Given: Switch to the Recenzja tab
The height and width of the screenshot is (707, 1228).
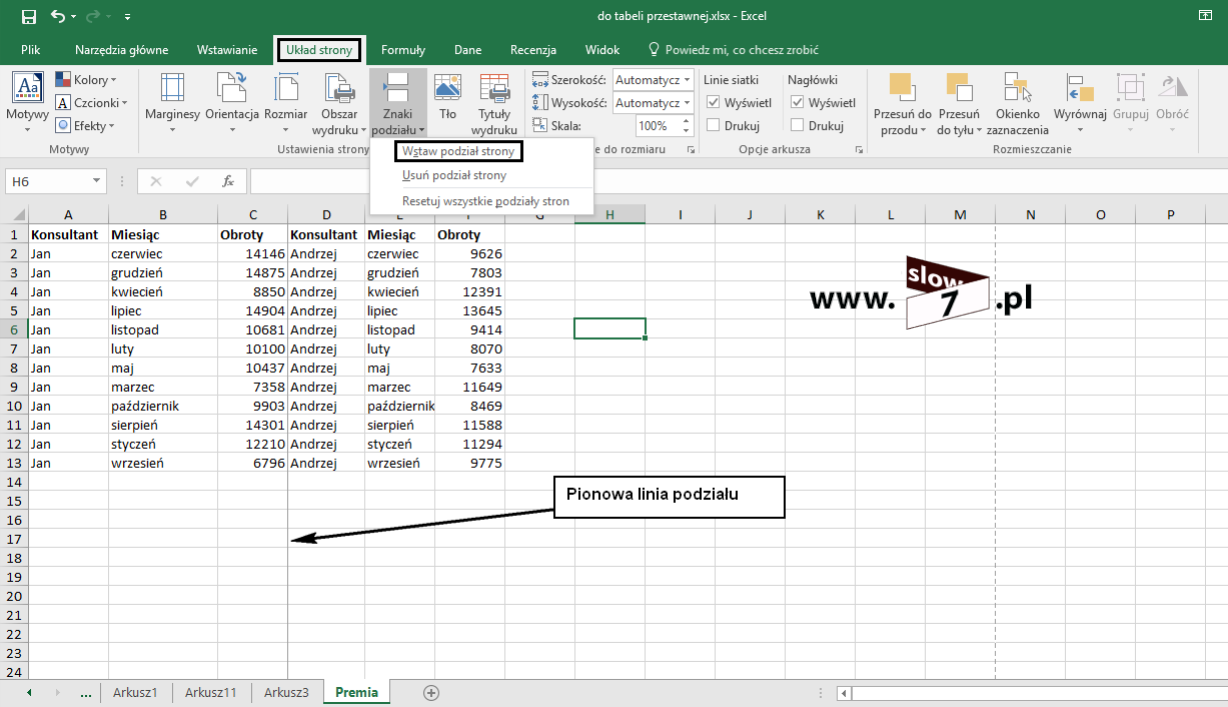Looking at the screenshot, I should [533, 50].
